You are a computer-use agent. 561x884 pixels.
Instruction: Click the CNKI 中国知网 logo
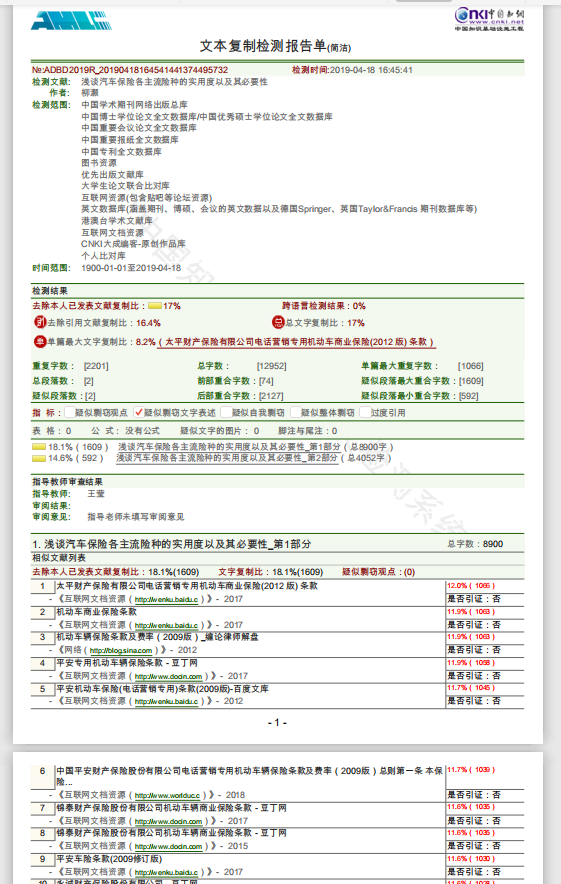pos(489,19)
